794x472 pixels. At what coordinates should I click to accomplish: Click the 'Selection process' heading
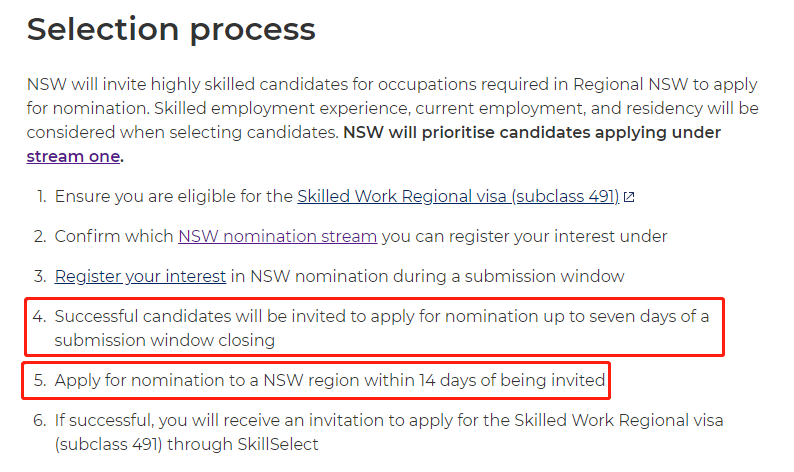pyautogui.click(x=171, y=29)
